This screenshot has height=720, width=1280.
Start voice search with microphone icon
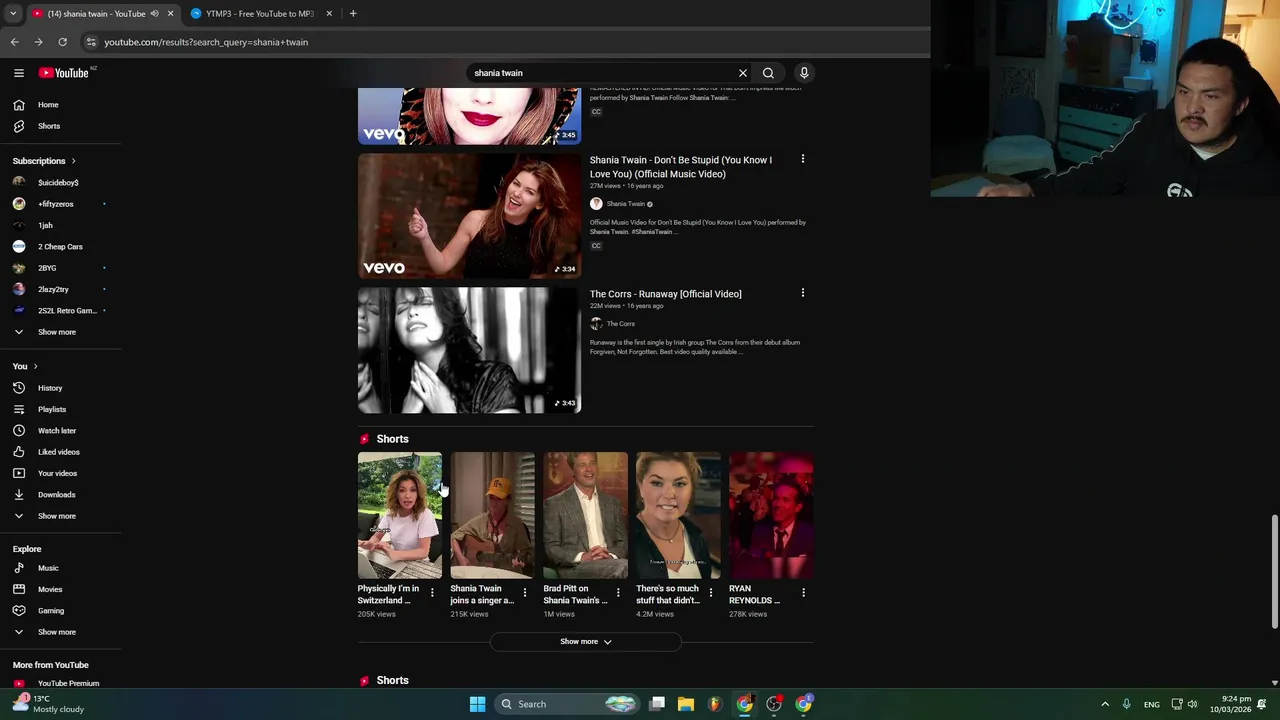click(804, 73)
